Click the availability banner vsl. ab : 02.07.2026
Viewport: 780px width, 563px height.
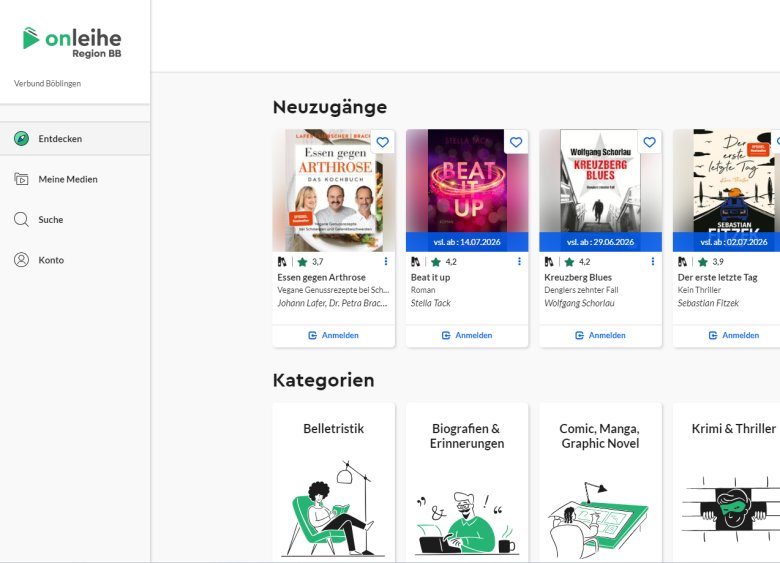click(x=726, y=242)
